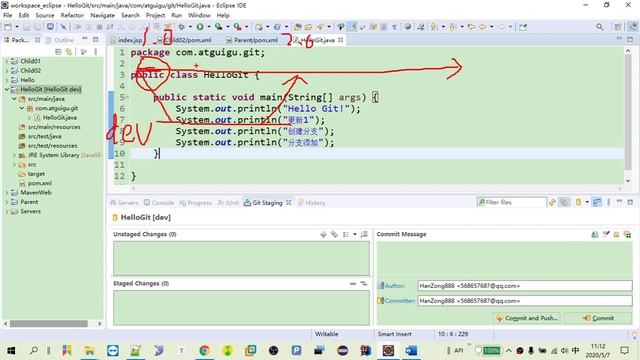Click the Commit button
640x360 pixels.
tap(598, 318)
